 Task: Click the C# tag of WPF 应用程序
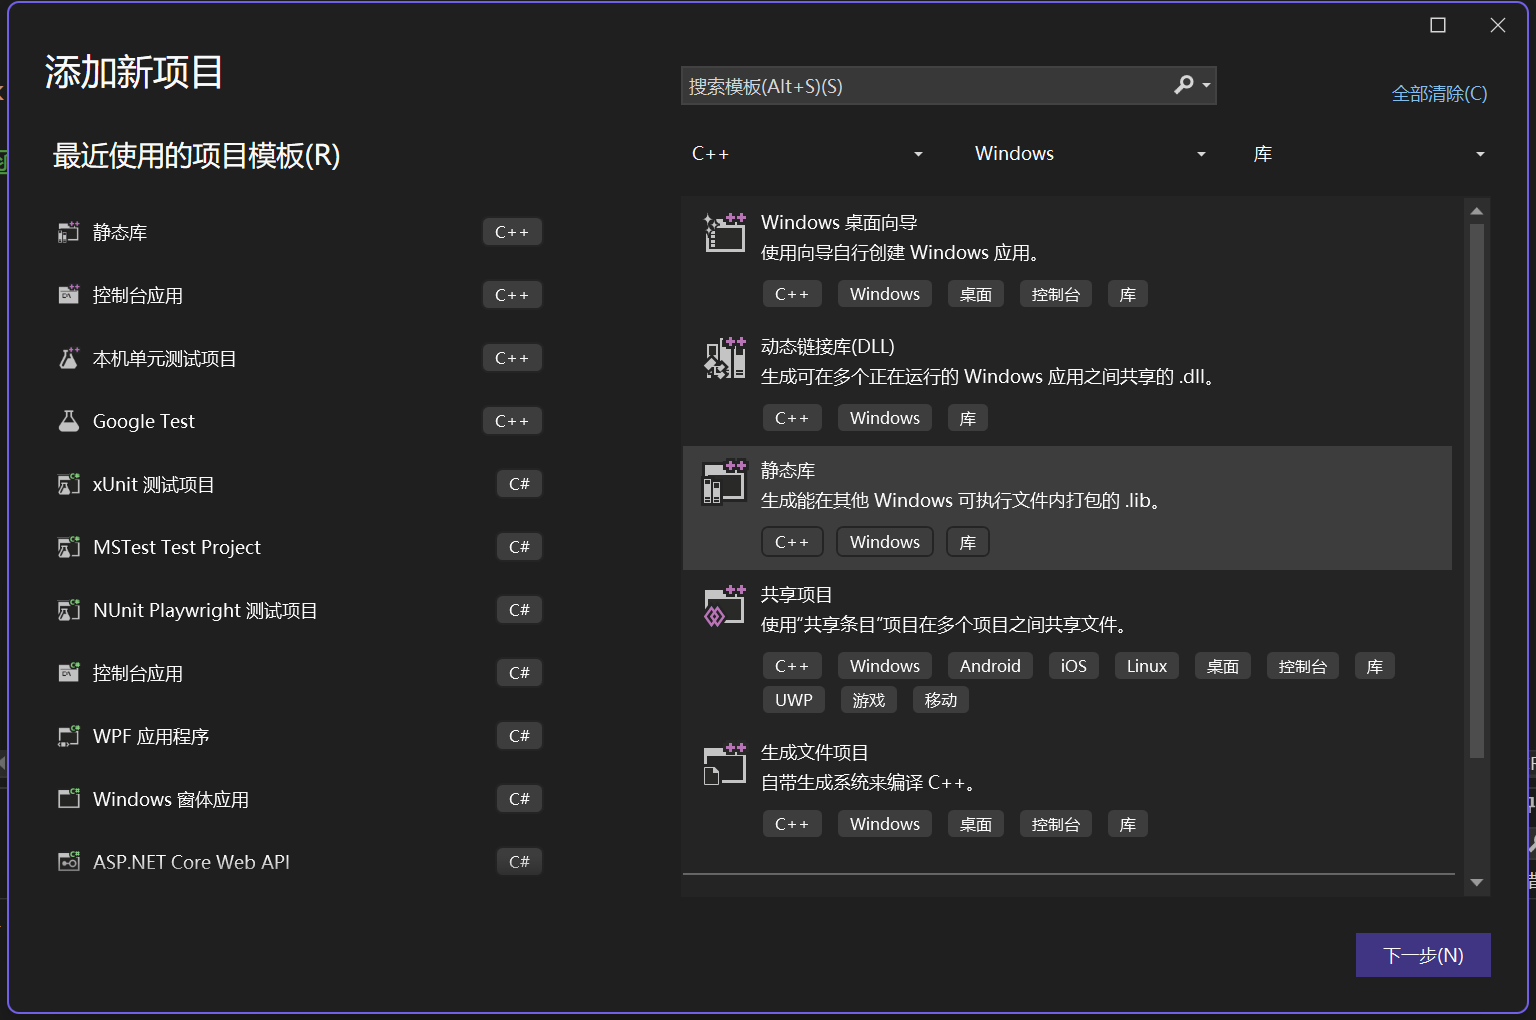(x=519, y=736)
